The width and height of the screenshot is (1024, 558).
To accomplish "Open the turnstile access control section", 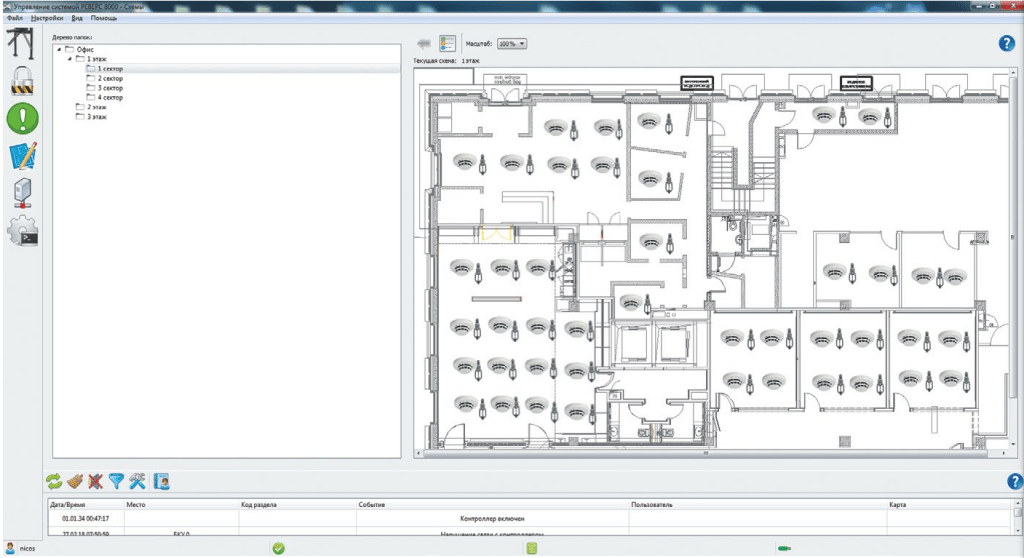I will (x=22, y=43).
